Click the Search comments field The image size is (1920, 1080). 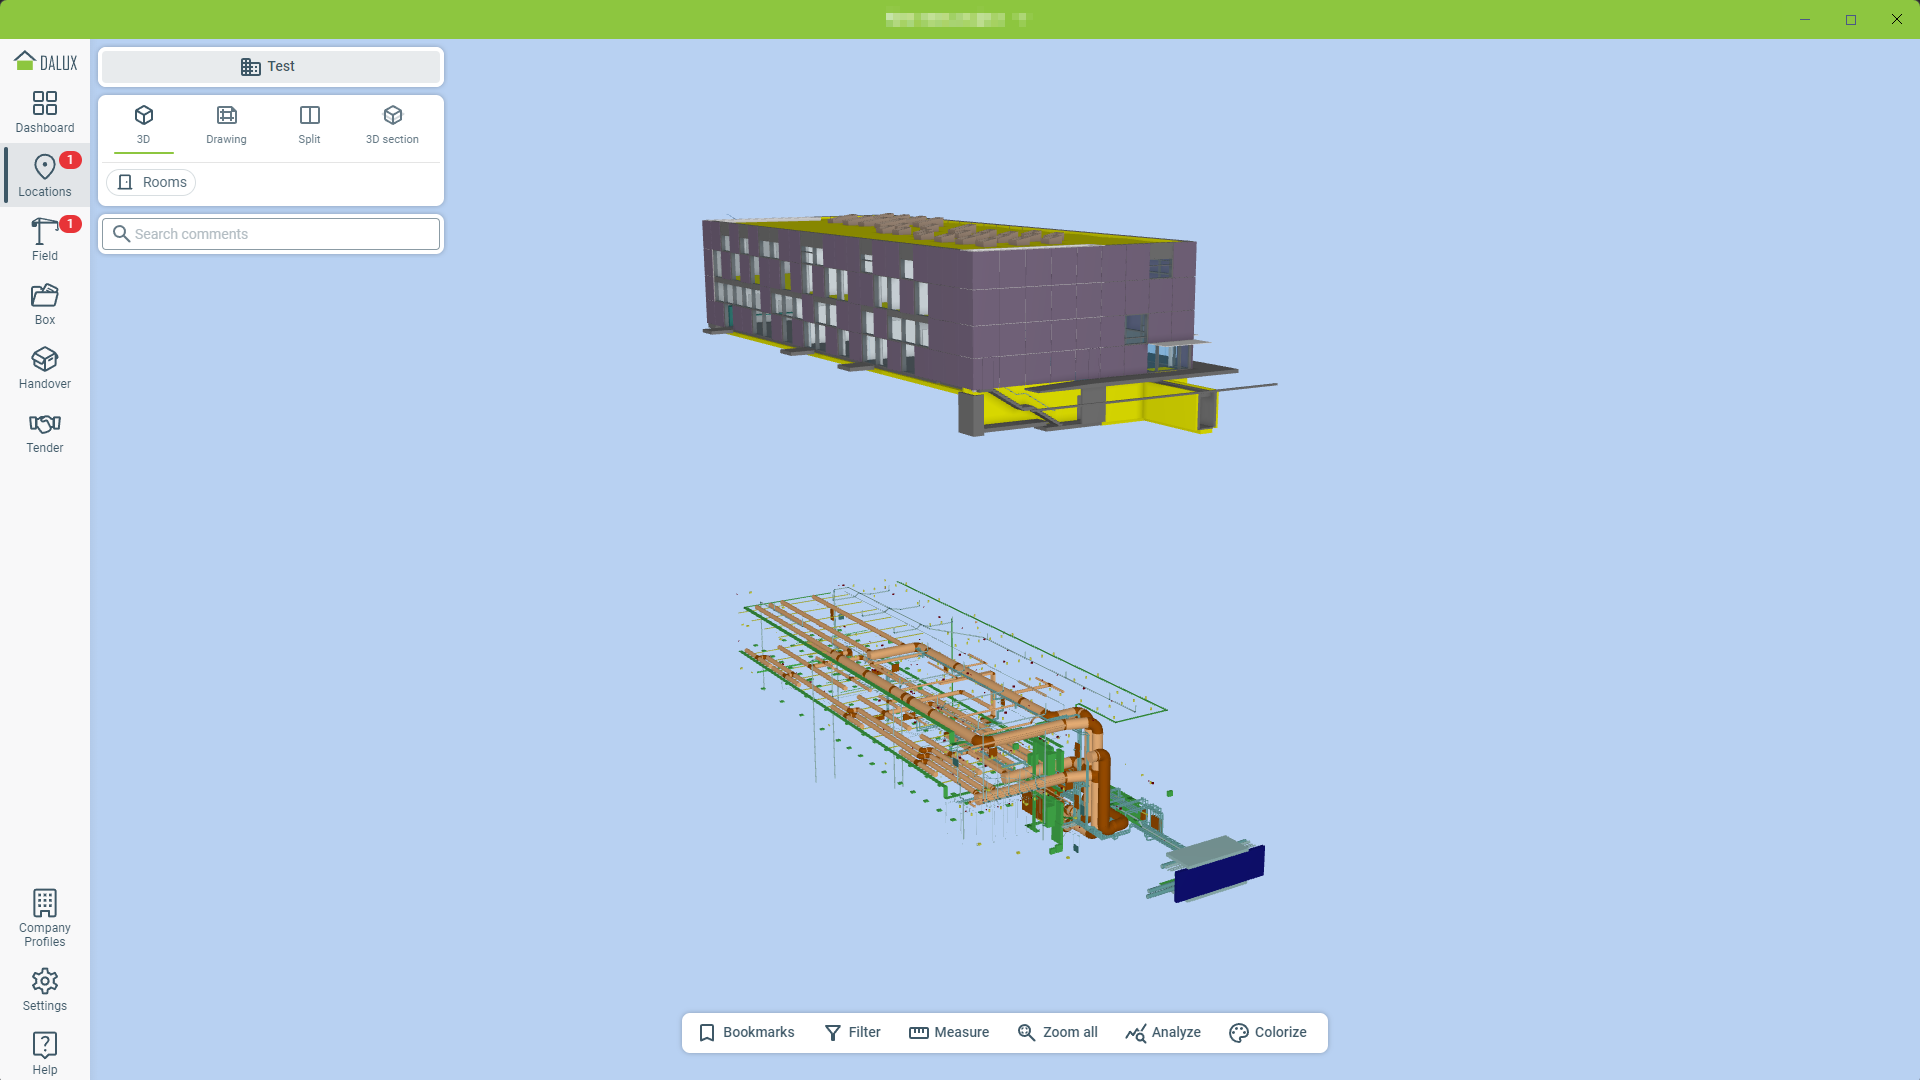click(x=270, y=234)
